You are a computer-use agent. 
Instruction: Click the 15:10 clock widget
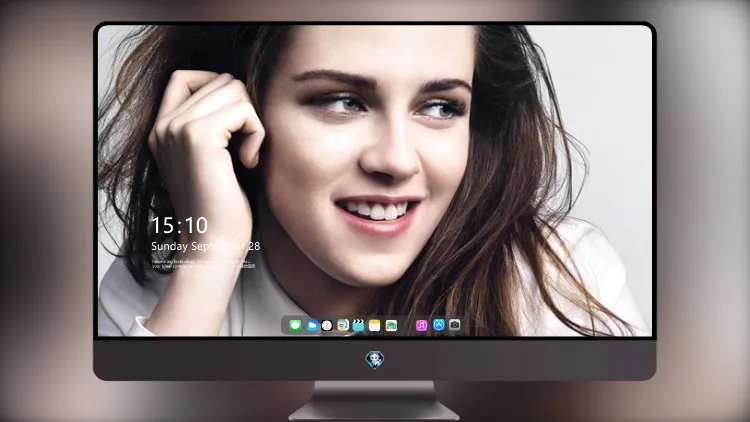tap(179, 225)
